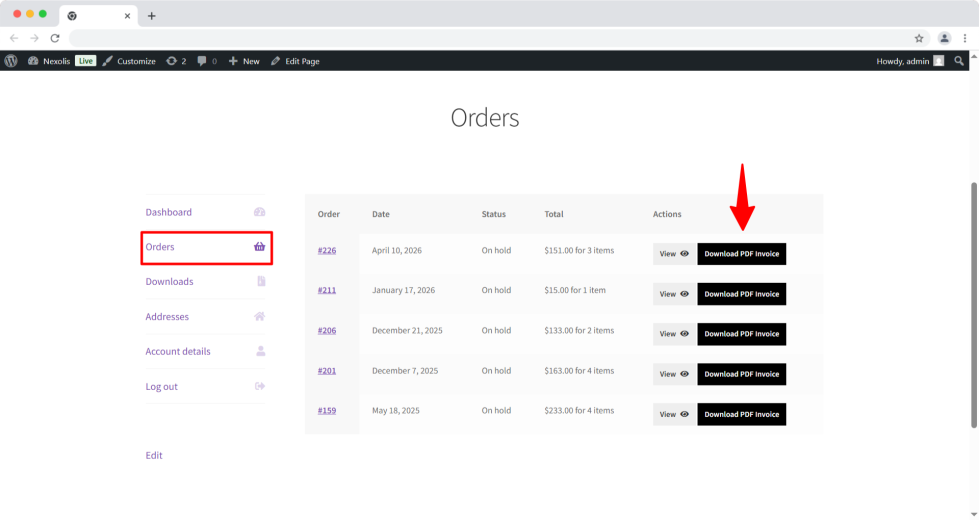This screenshot has height=520, width=979.
Task: Click the May 18, 2025 date cell
Action: tap(396, 411)
